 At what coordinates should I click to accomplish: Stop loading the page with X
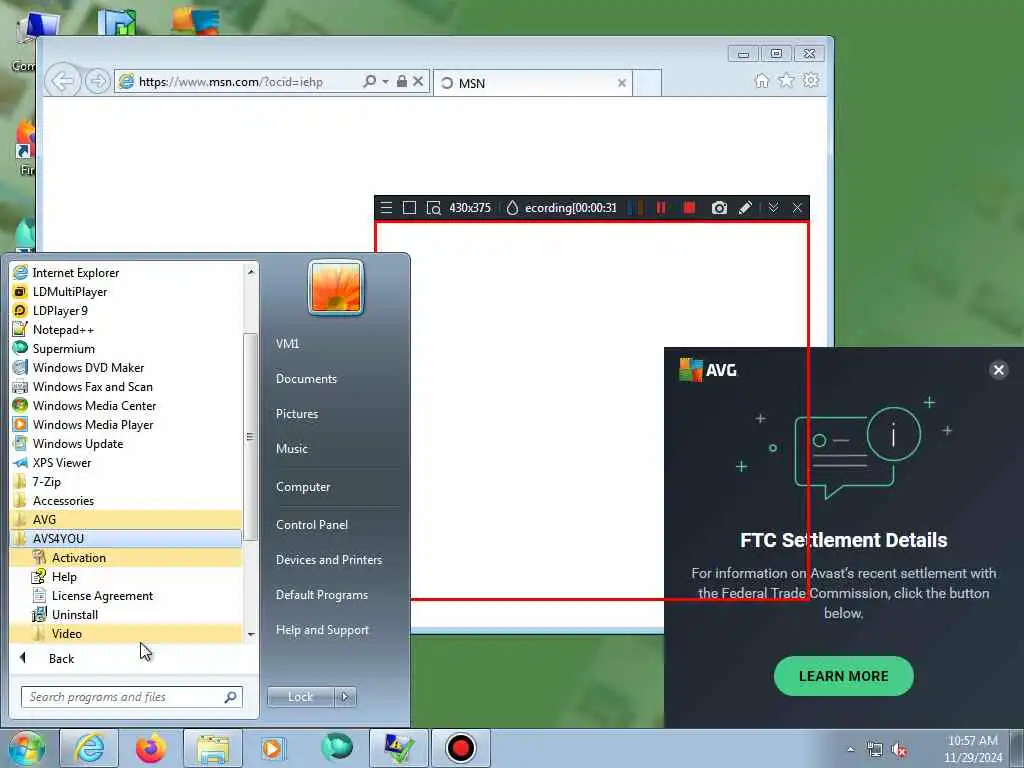(x=419, y=82)
